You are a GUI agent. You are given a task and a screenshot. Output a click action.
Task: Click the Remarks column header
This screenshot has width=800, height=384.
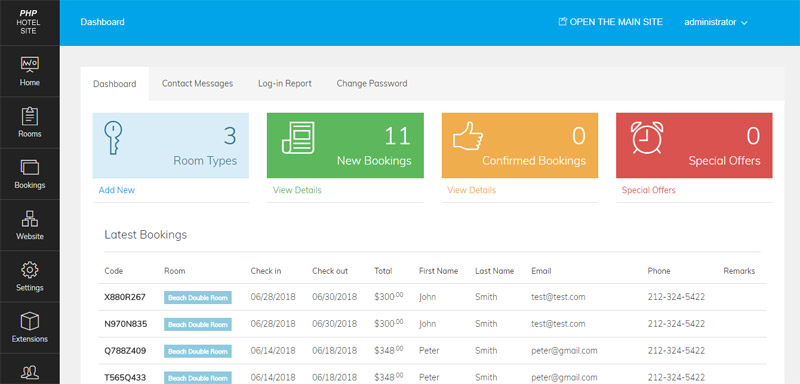[739, 271]
